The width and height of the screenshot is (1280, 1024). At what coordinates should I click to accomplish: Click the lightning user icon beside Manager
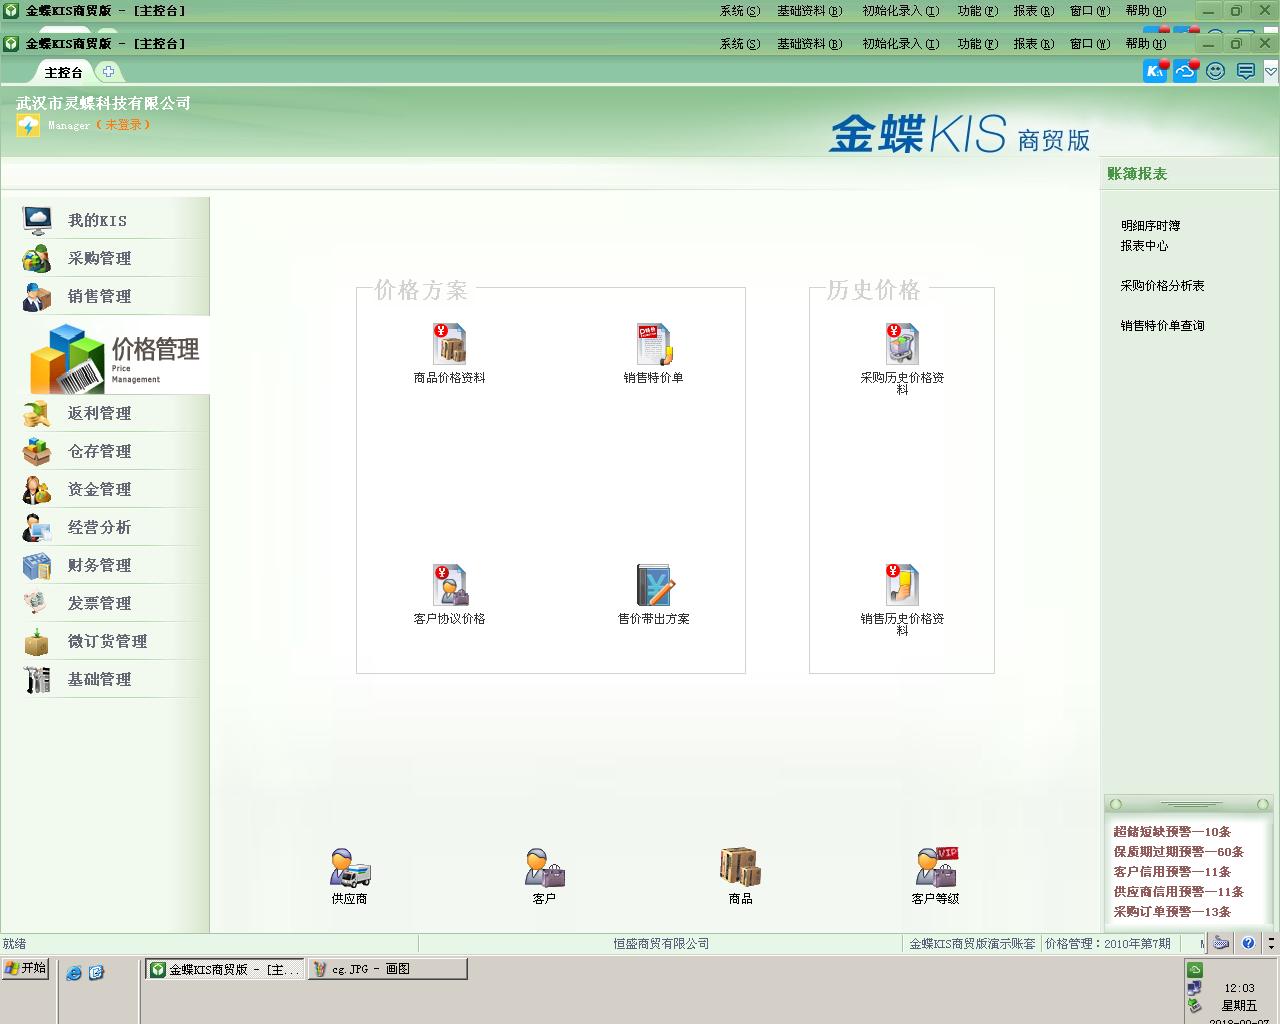(28, 125)
